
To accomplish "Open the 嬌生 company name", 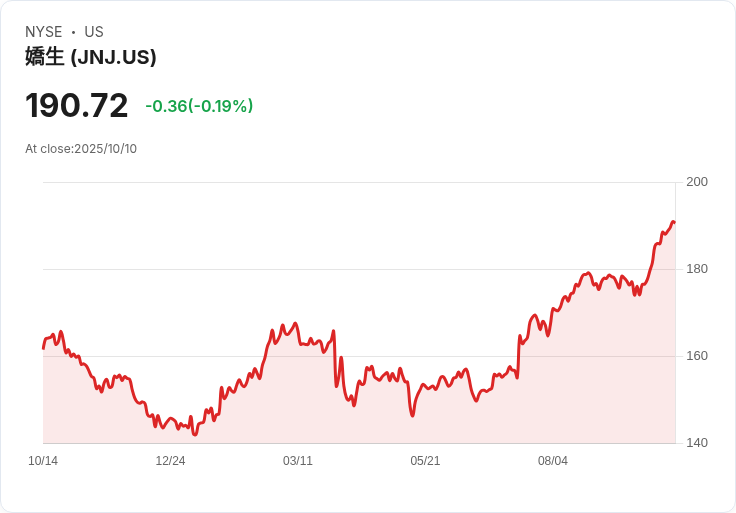I will click(x=45, y=57).
